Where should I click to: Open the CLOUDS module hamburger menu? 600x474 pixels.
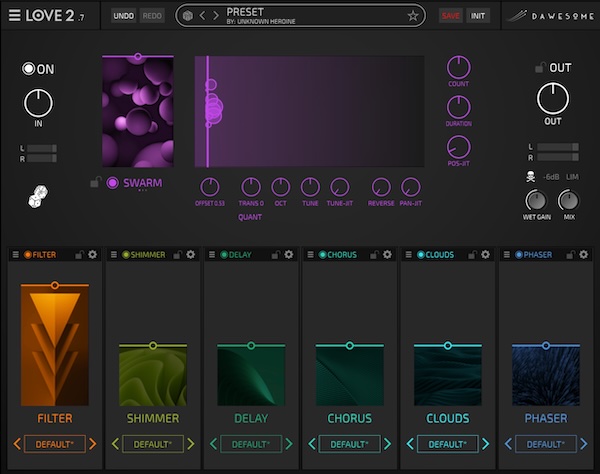(x=408, y=254)
